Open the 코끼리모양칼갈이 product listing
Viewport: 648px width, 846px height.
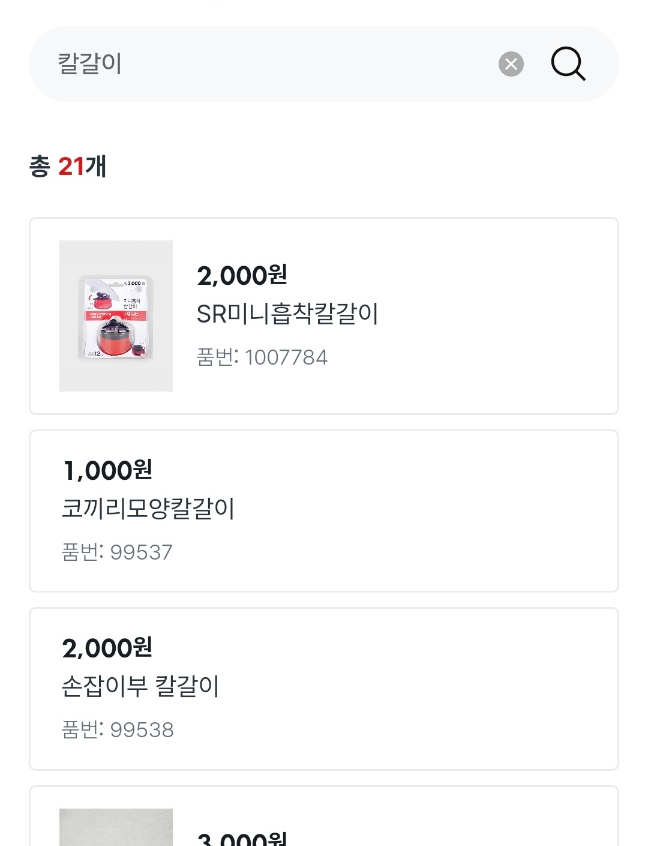[x=147, y=509]
